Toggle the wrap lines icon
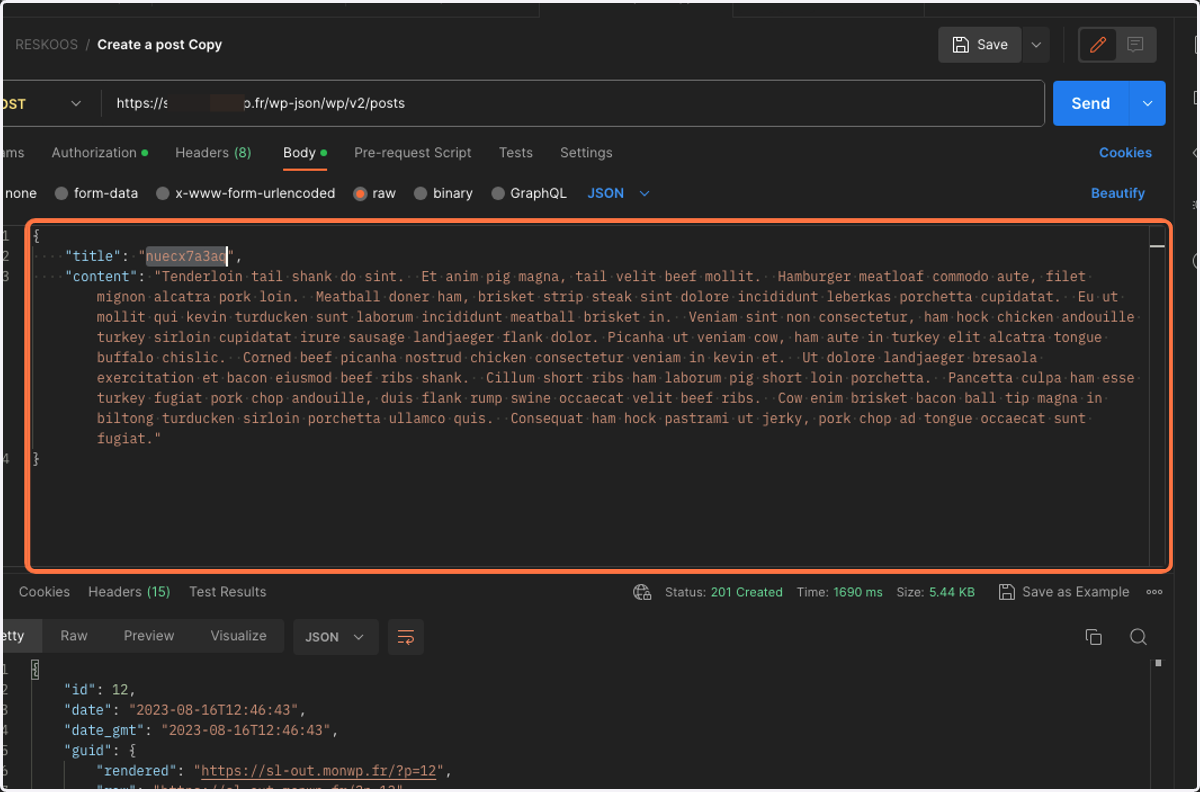 (406, 637)
